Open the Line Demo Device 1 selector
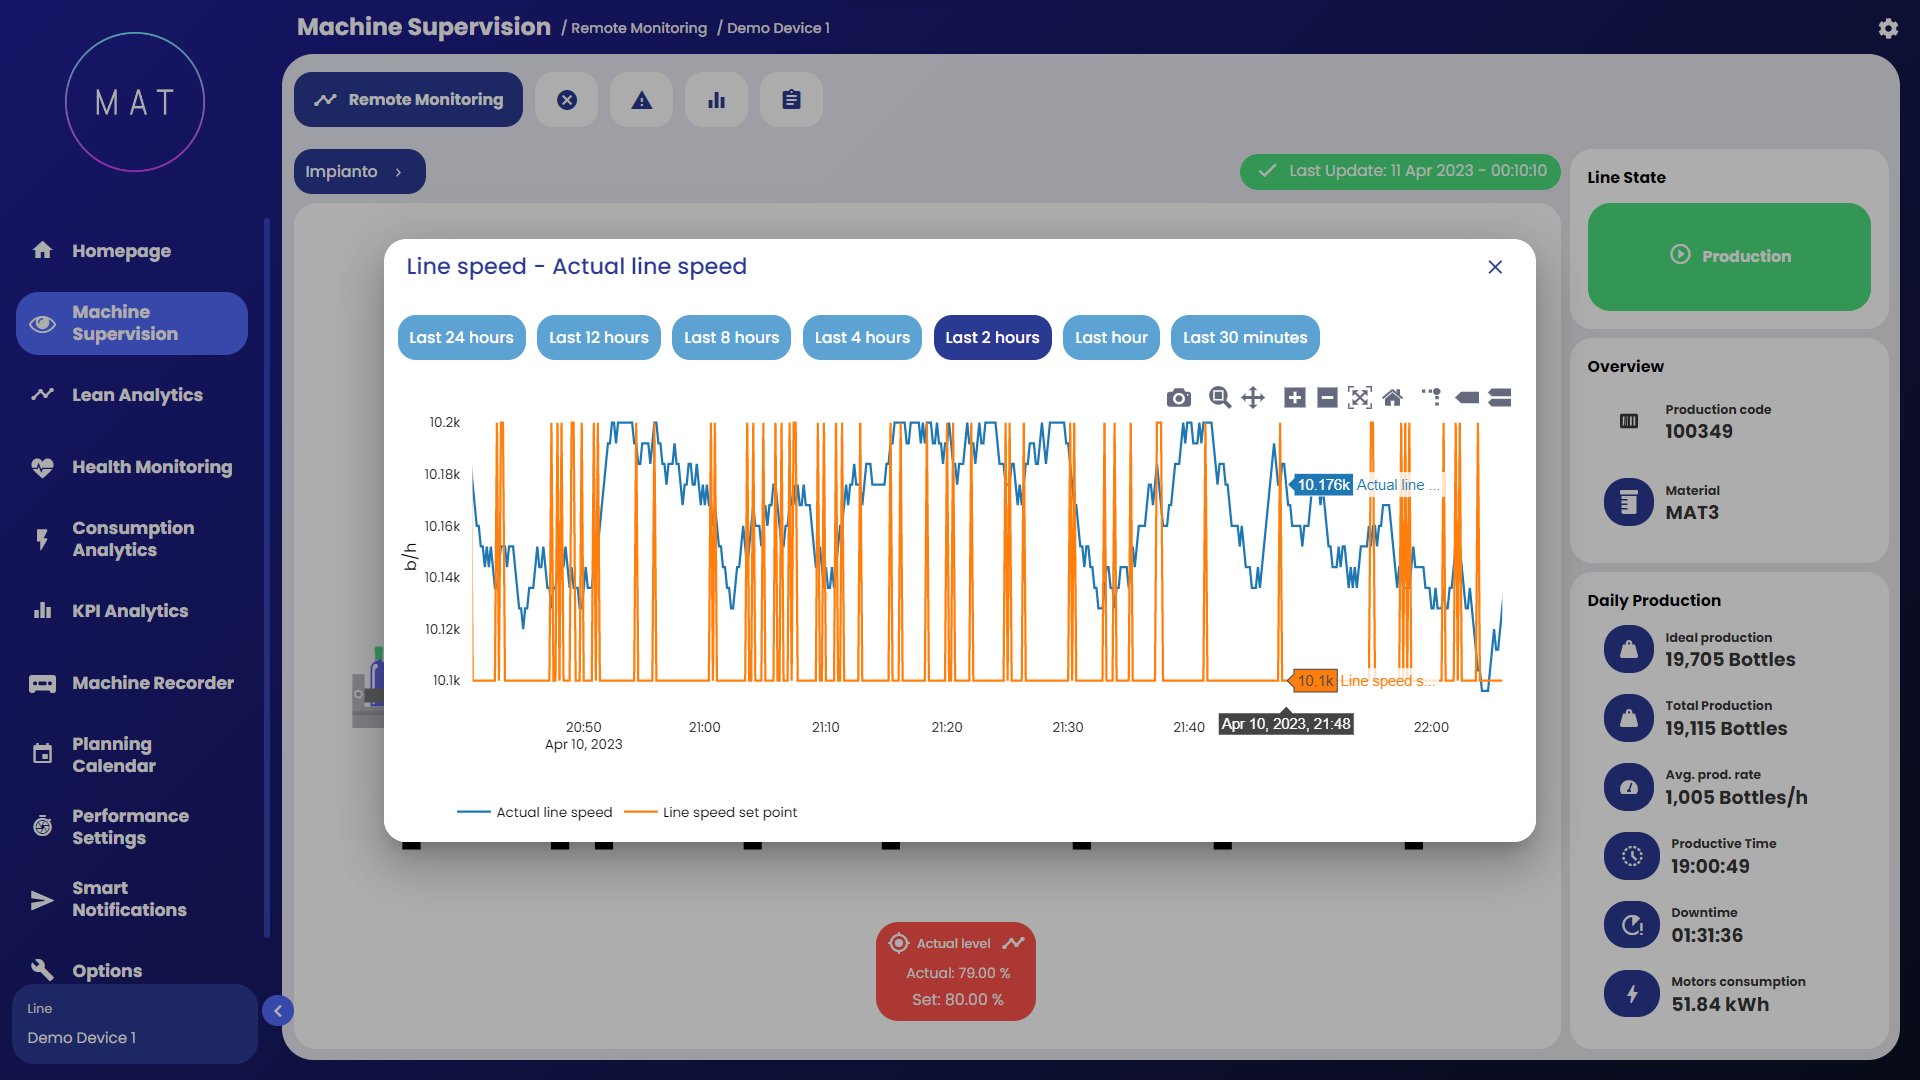 pos(135,1024)
